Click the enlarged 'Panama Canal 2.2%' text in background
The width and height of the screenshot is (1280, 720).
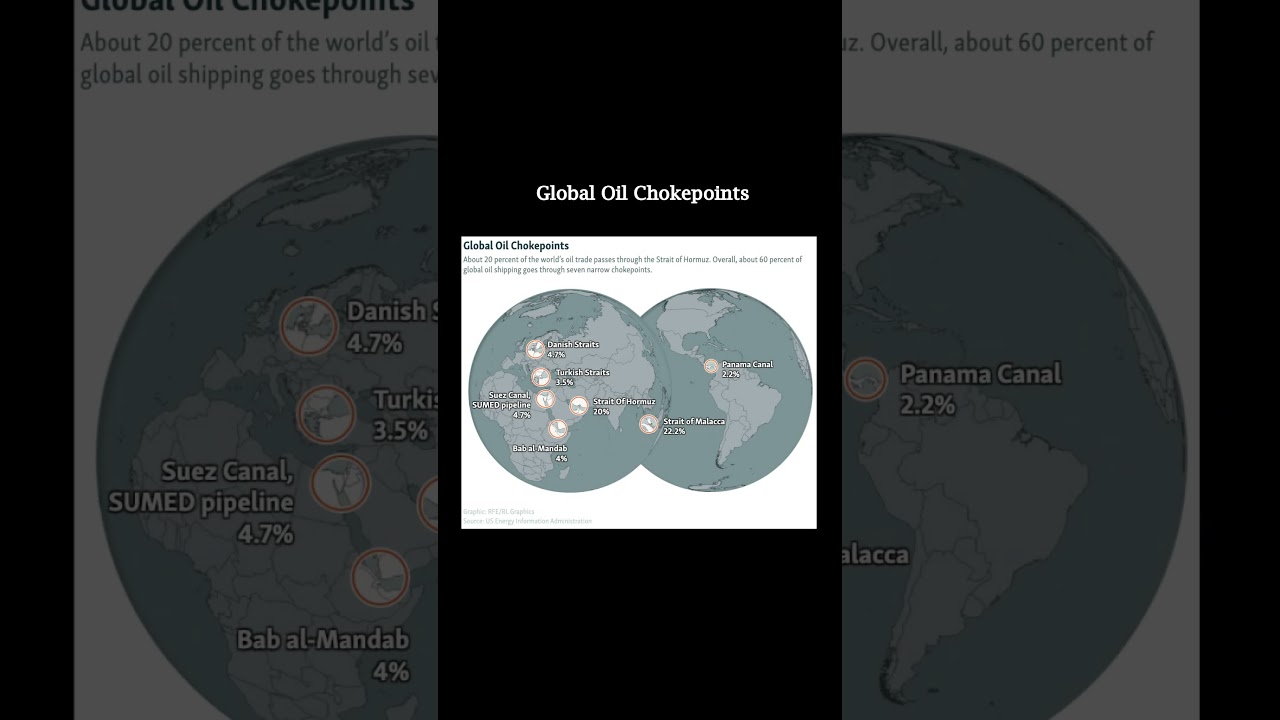(981, 389)
